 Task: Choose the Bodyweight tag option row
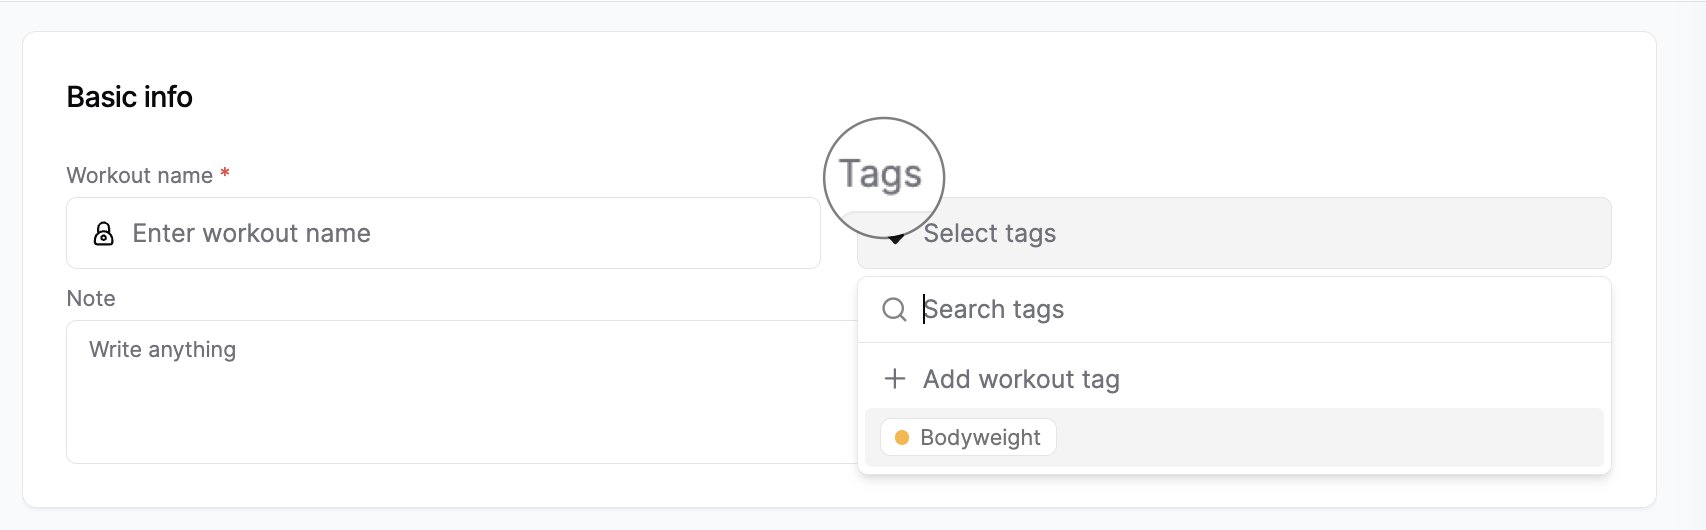pyautogui.click(x=1234, y=437)
